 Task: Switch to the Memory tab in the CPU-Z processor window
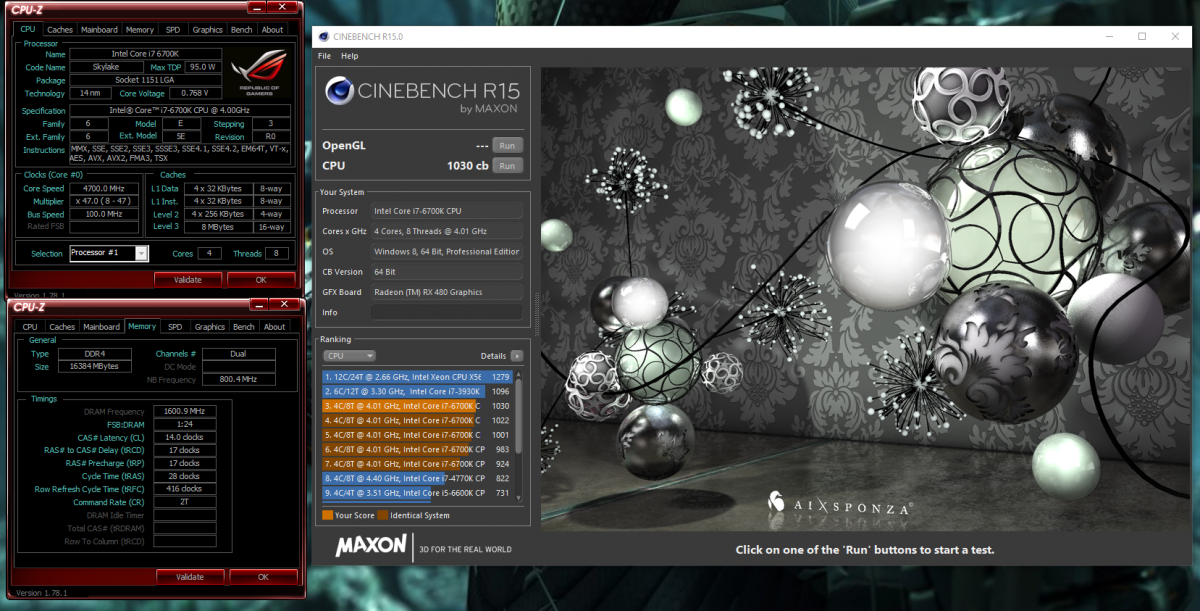coord(140,30)
